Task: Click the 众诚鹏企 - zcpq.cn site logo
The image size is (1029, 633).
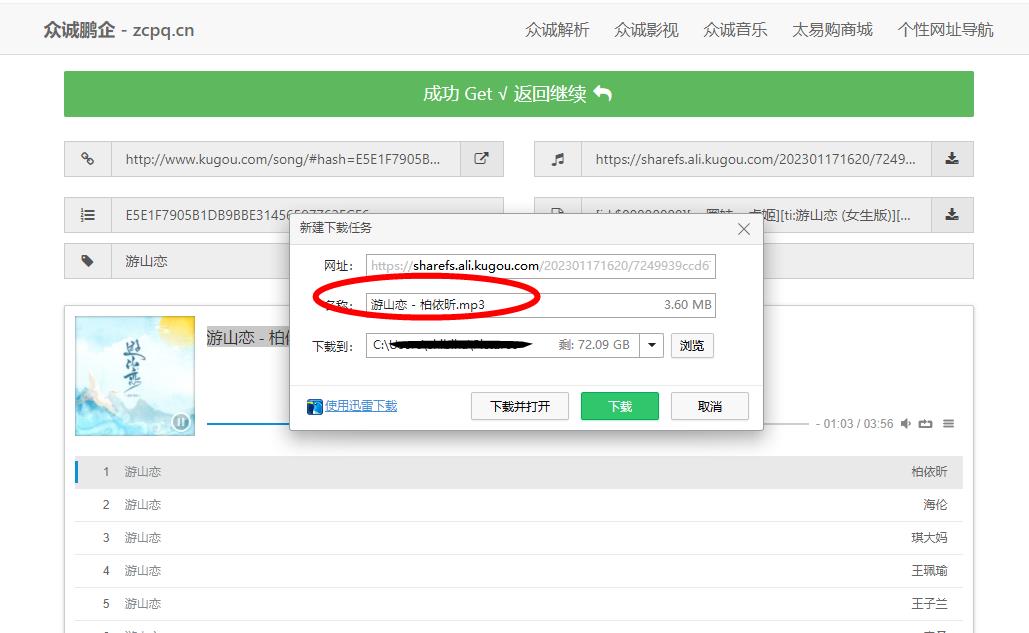Action: pyautogui.click(x=119, y=30)
